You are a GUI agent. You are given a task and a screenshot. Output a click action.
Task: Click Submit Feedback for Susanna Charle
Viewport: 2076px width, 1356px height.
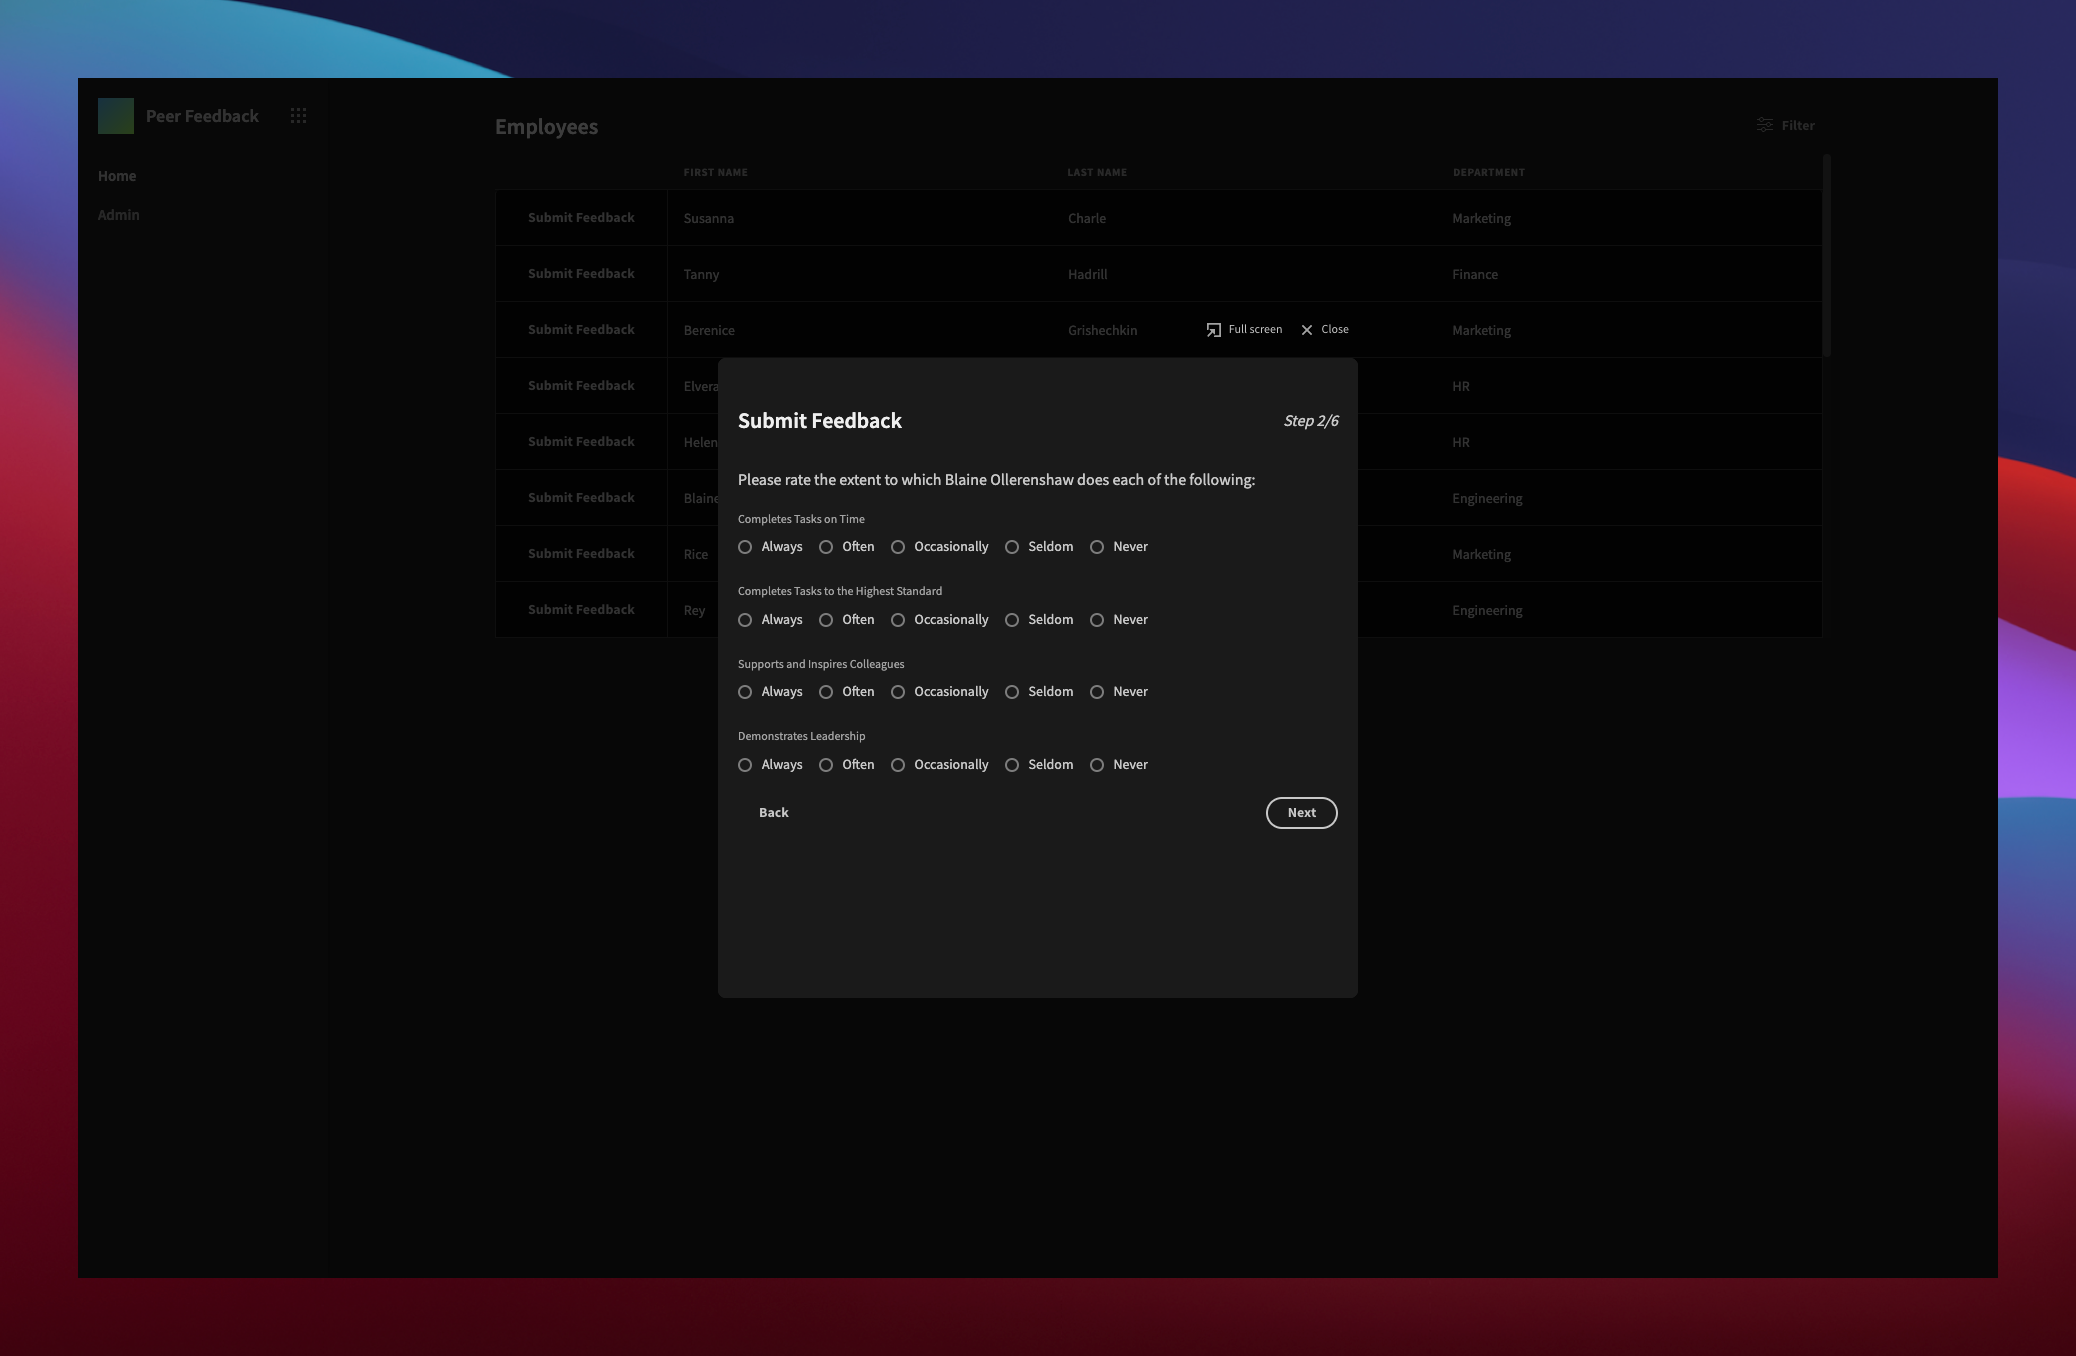pos(581,218)
